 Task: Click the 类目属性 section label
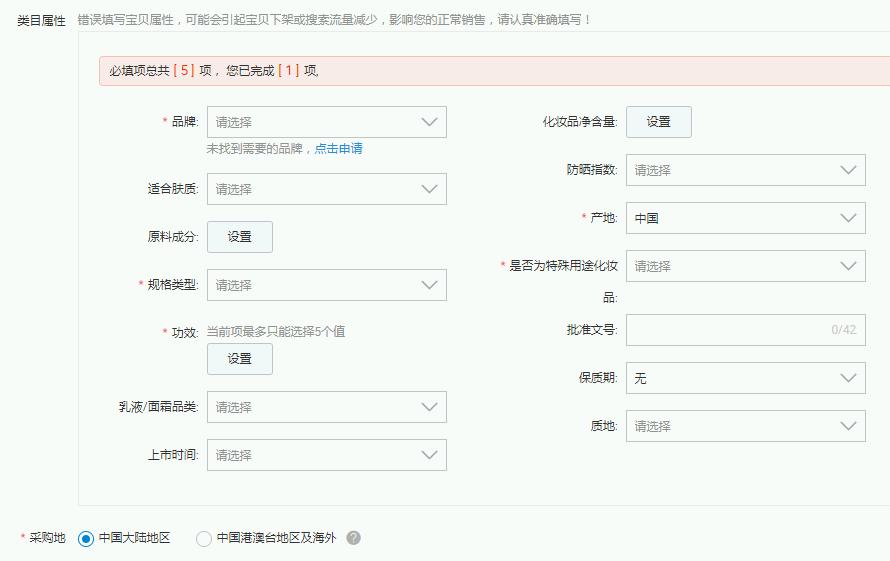coord(41,21)
